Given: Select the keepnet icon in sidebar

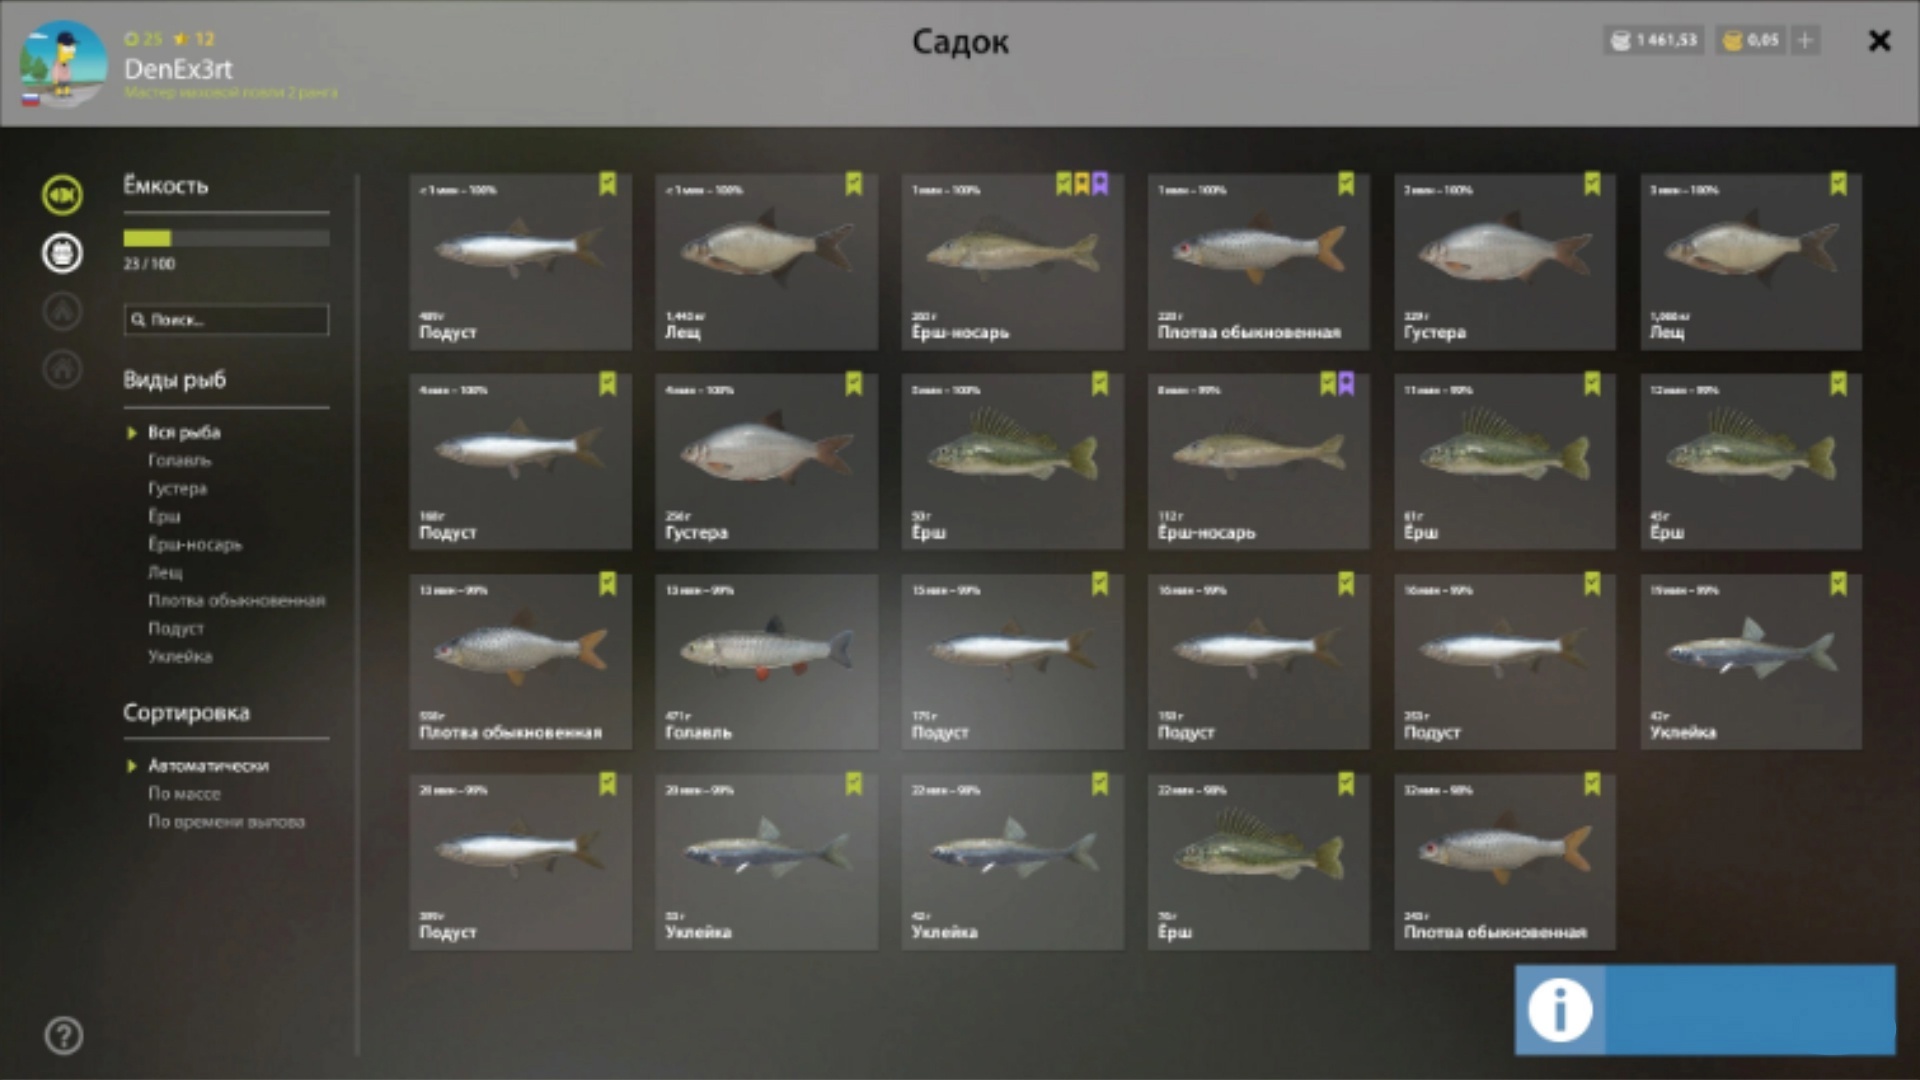Looking at the screenshot, I should [62, 253].
